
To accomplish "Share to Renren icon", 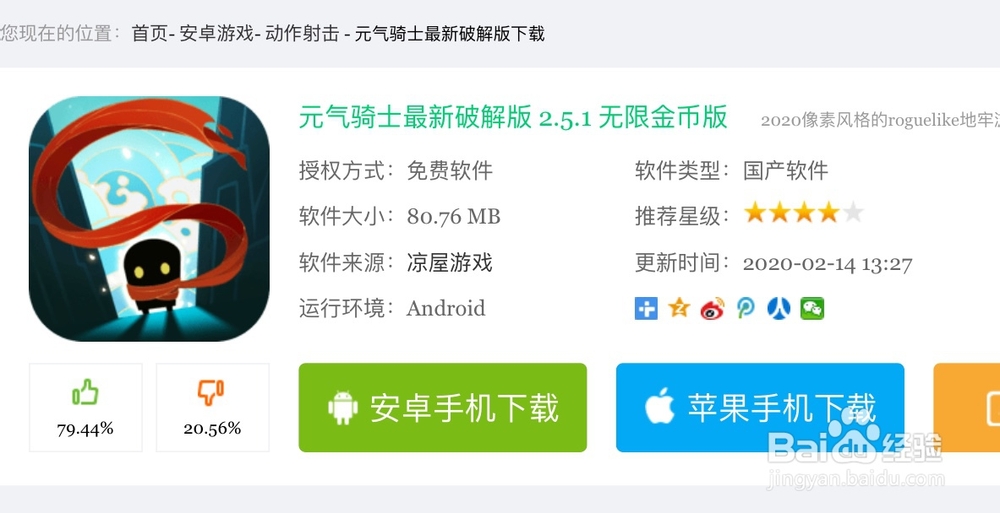I will [x=779, y=309].
